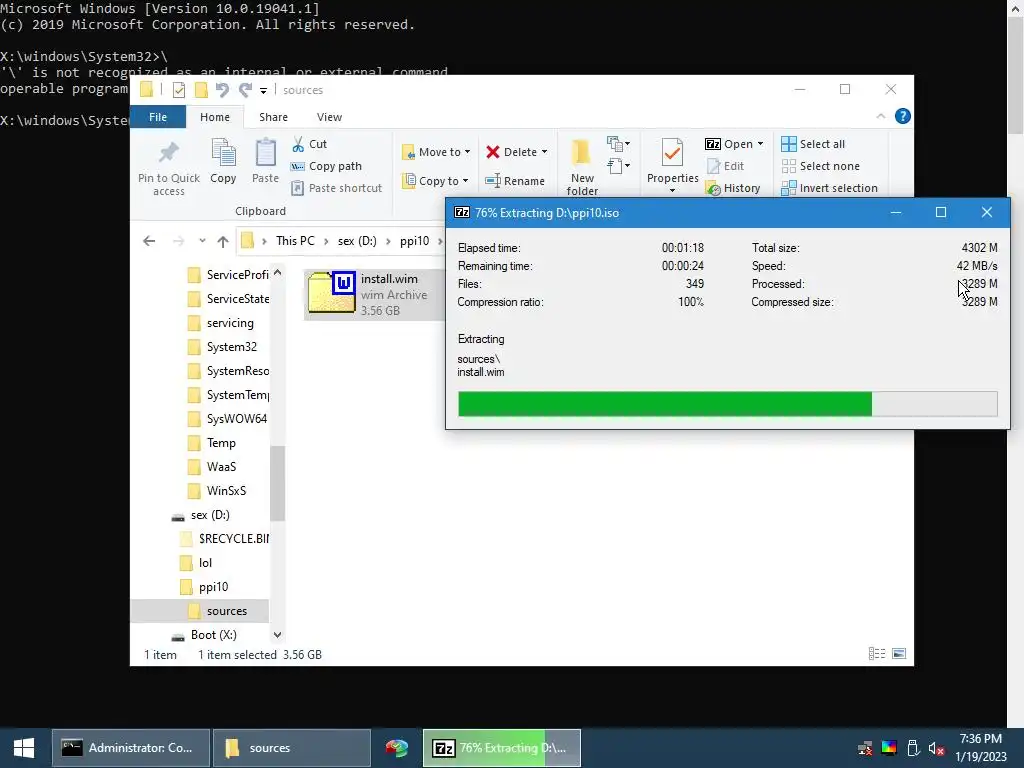Click This PC in the address bar
The width and height of the screenshot is (1024, 768).
point(295,241)
